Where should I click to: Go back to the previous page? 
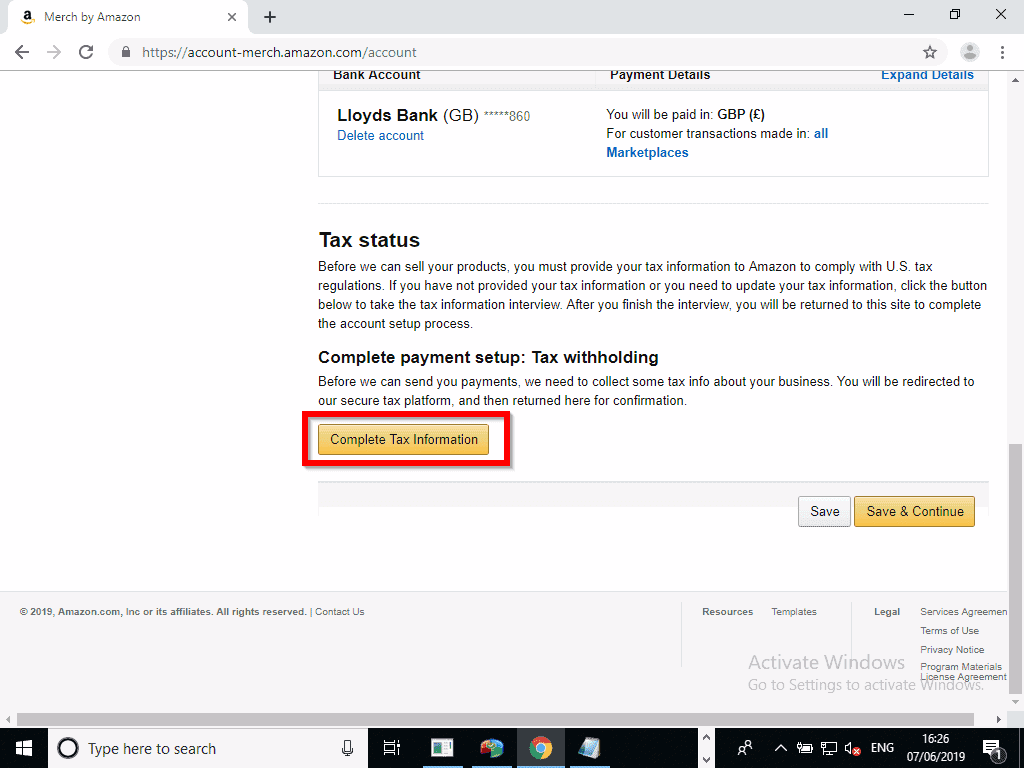click(22, 52)
